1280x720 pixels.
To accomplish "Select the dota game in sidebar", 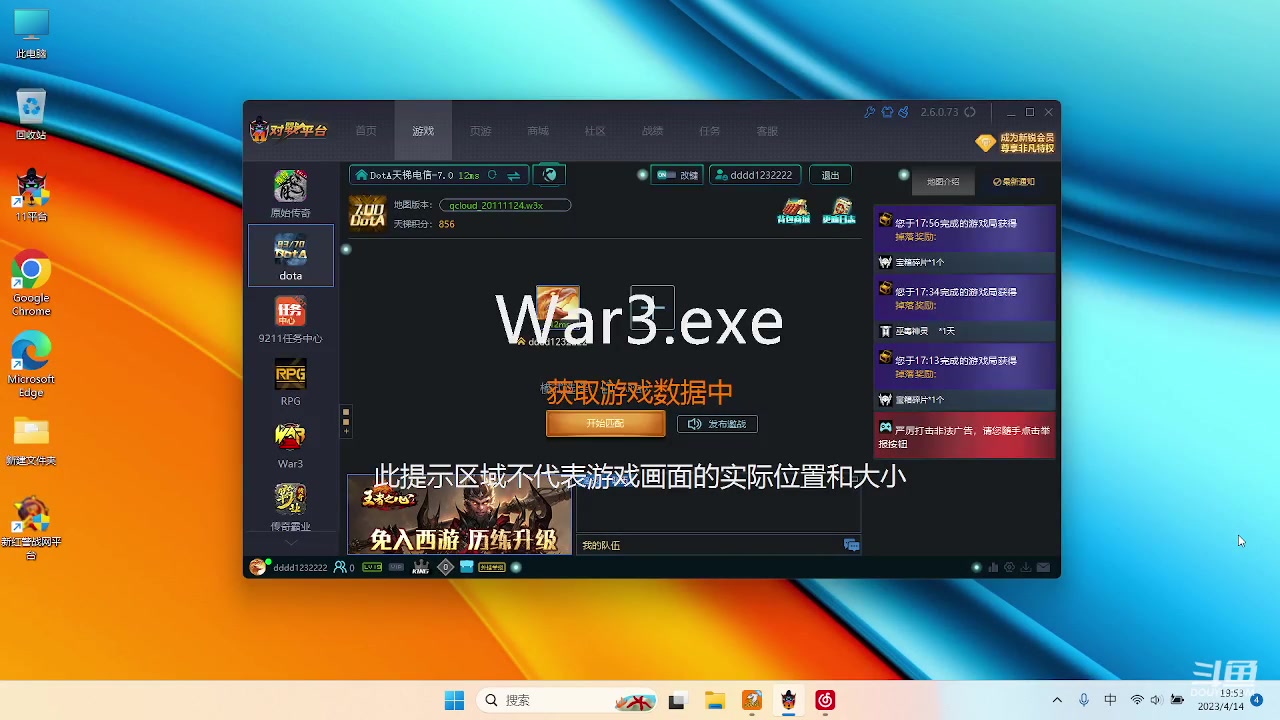I will [290, 256].
